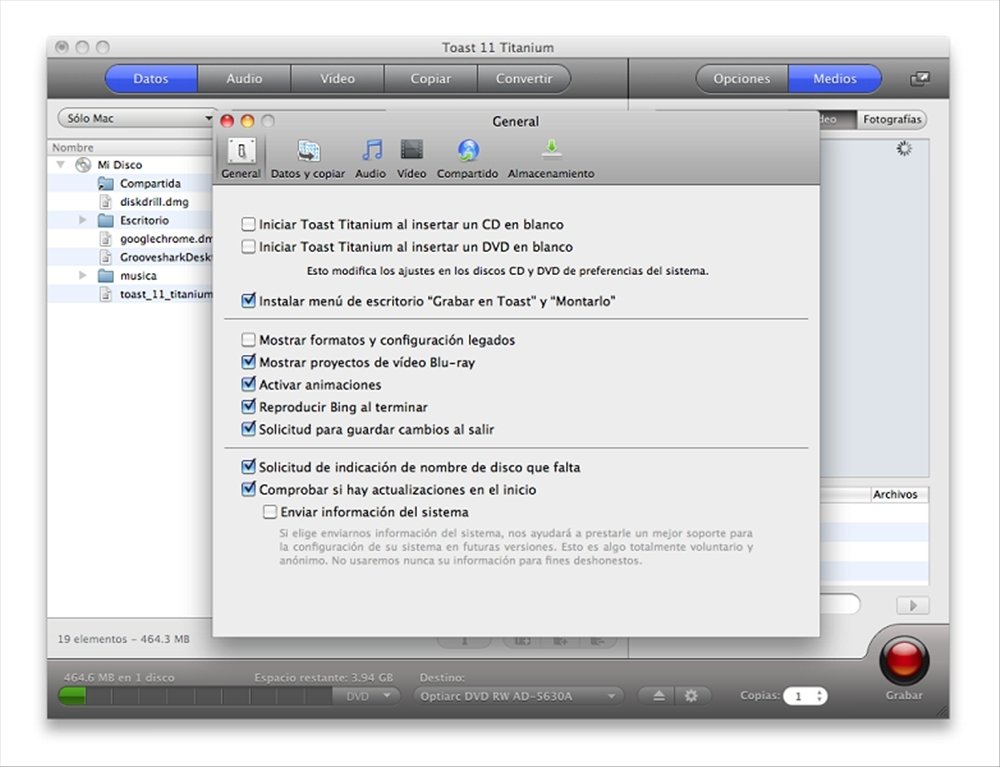Viewport: 1000px width, 767px height.
Task: Click the Copias number field
Action: coord(798,696)
